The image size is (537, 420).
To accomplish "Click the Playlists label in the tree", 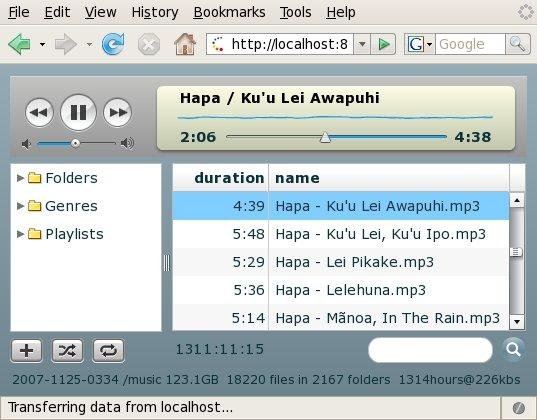I will point(74,234).
